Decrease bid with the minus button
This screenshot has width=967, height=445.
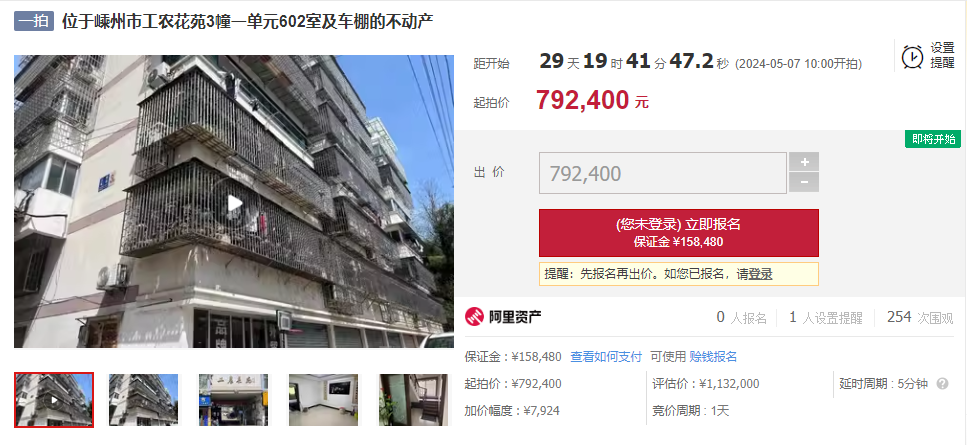tap(804, 182)
